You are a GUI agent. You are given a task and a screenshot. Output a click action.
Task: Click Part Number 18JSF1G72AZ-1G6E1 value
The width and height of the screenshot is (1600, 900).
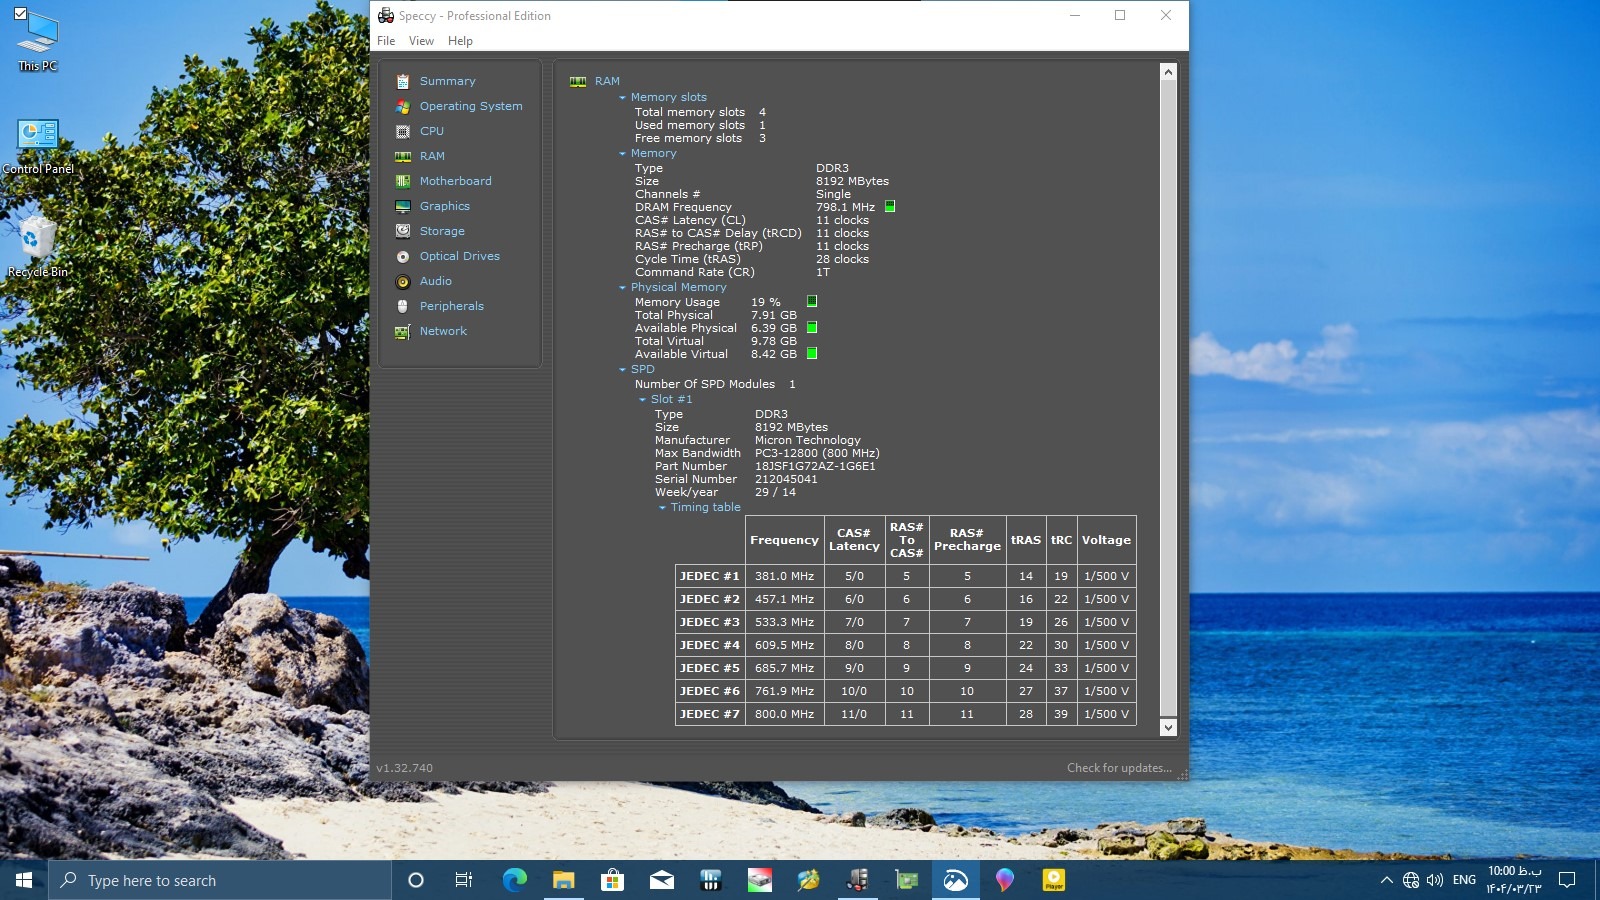pos(815,466)
